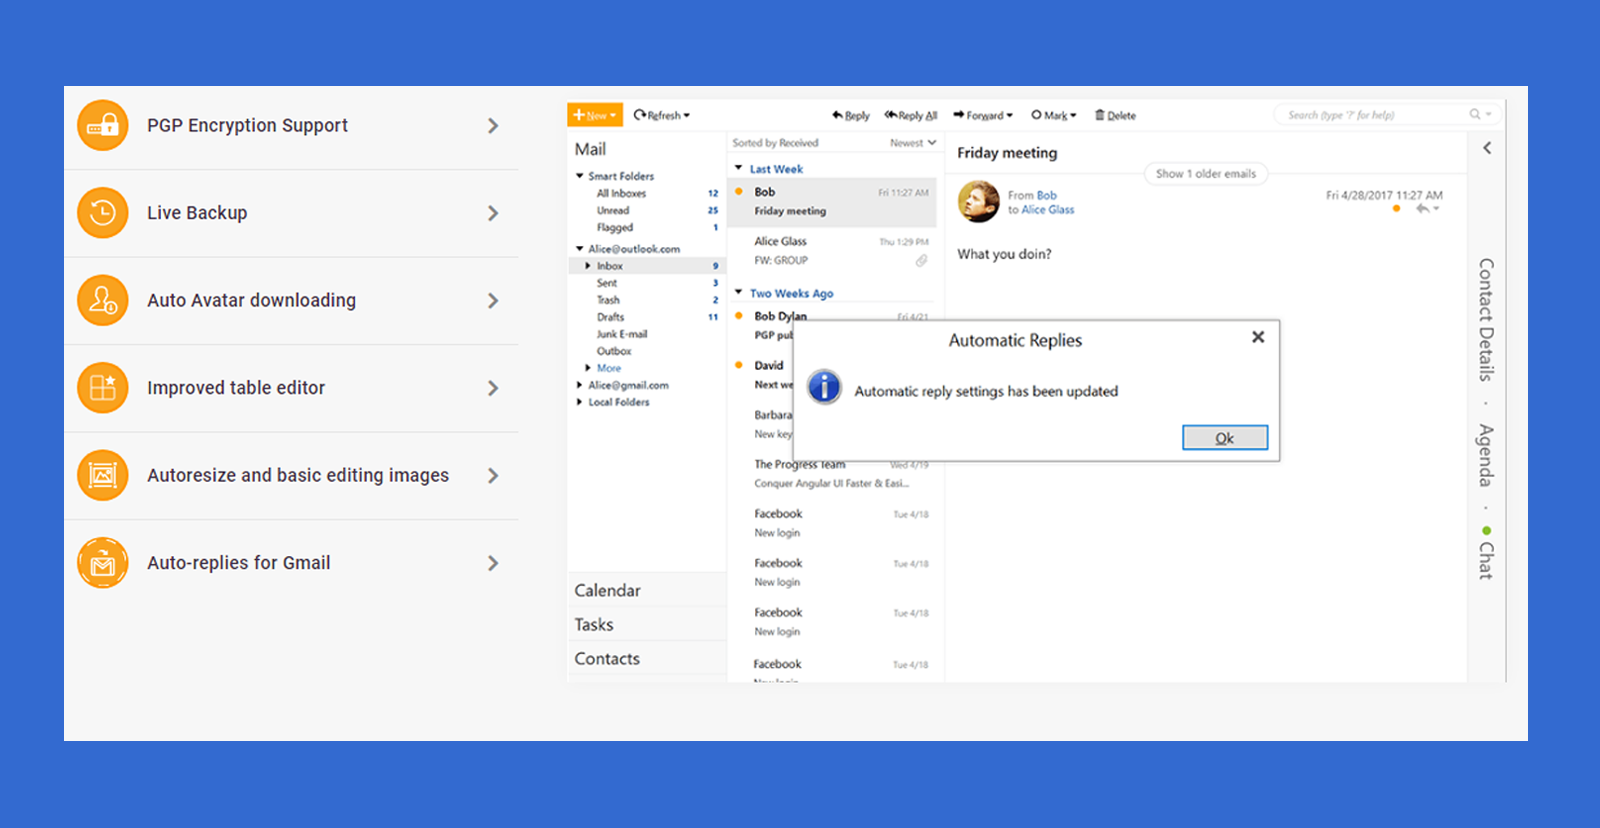
Task: Click Show 1 older emails
Action: [1205, 174]
